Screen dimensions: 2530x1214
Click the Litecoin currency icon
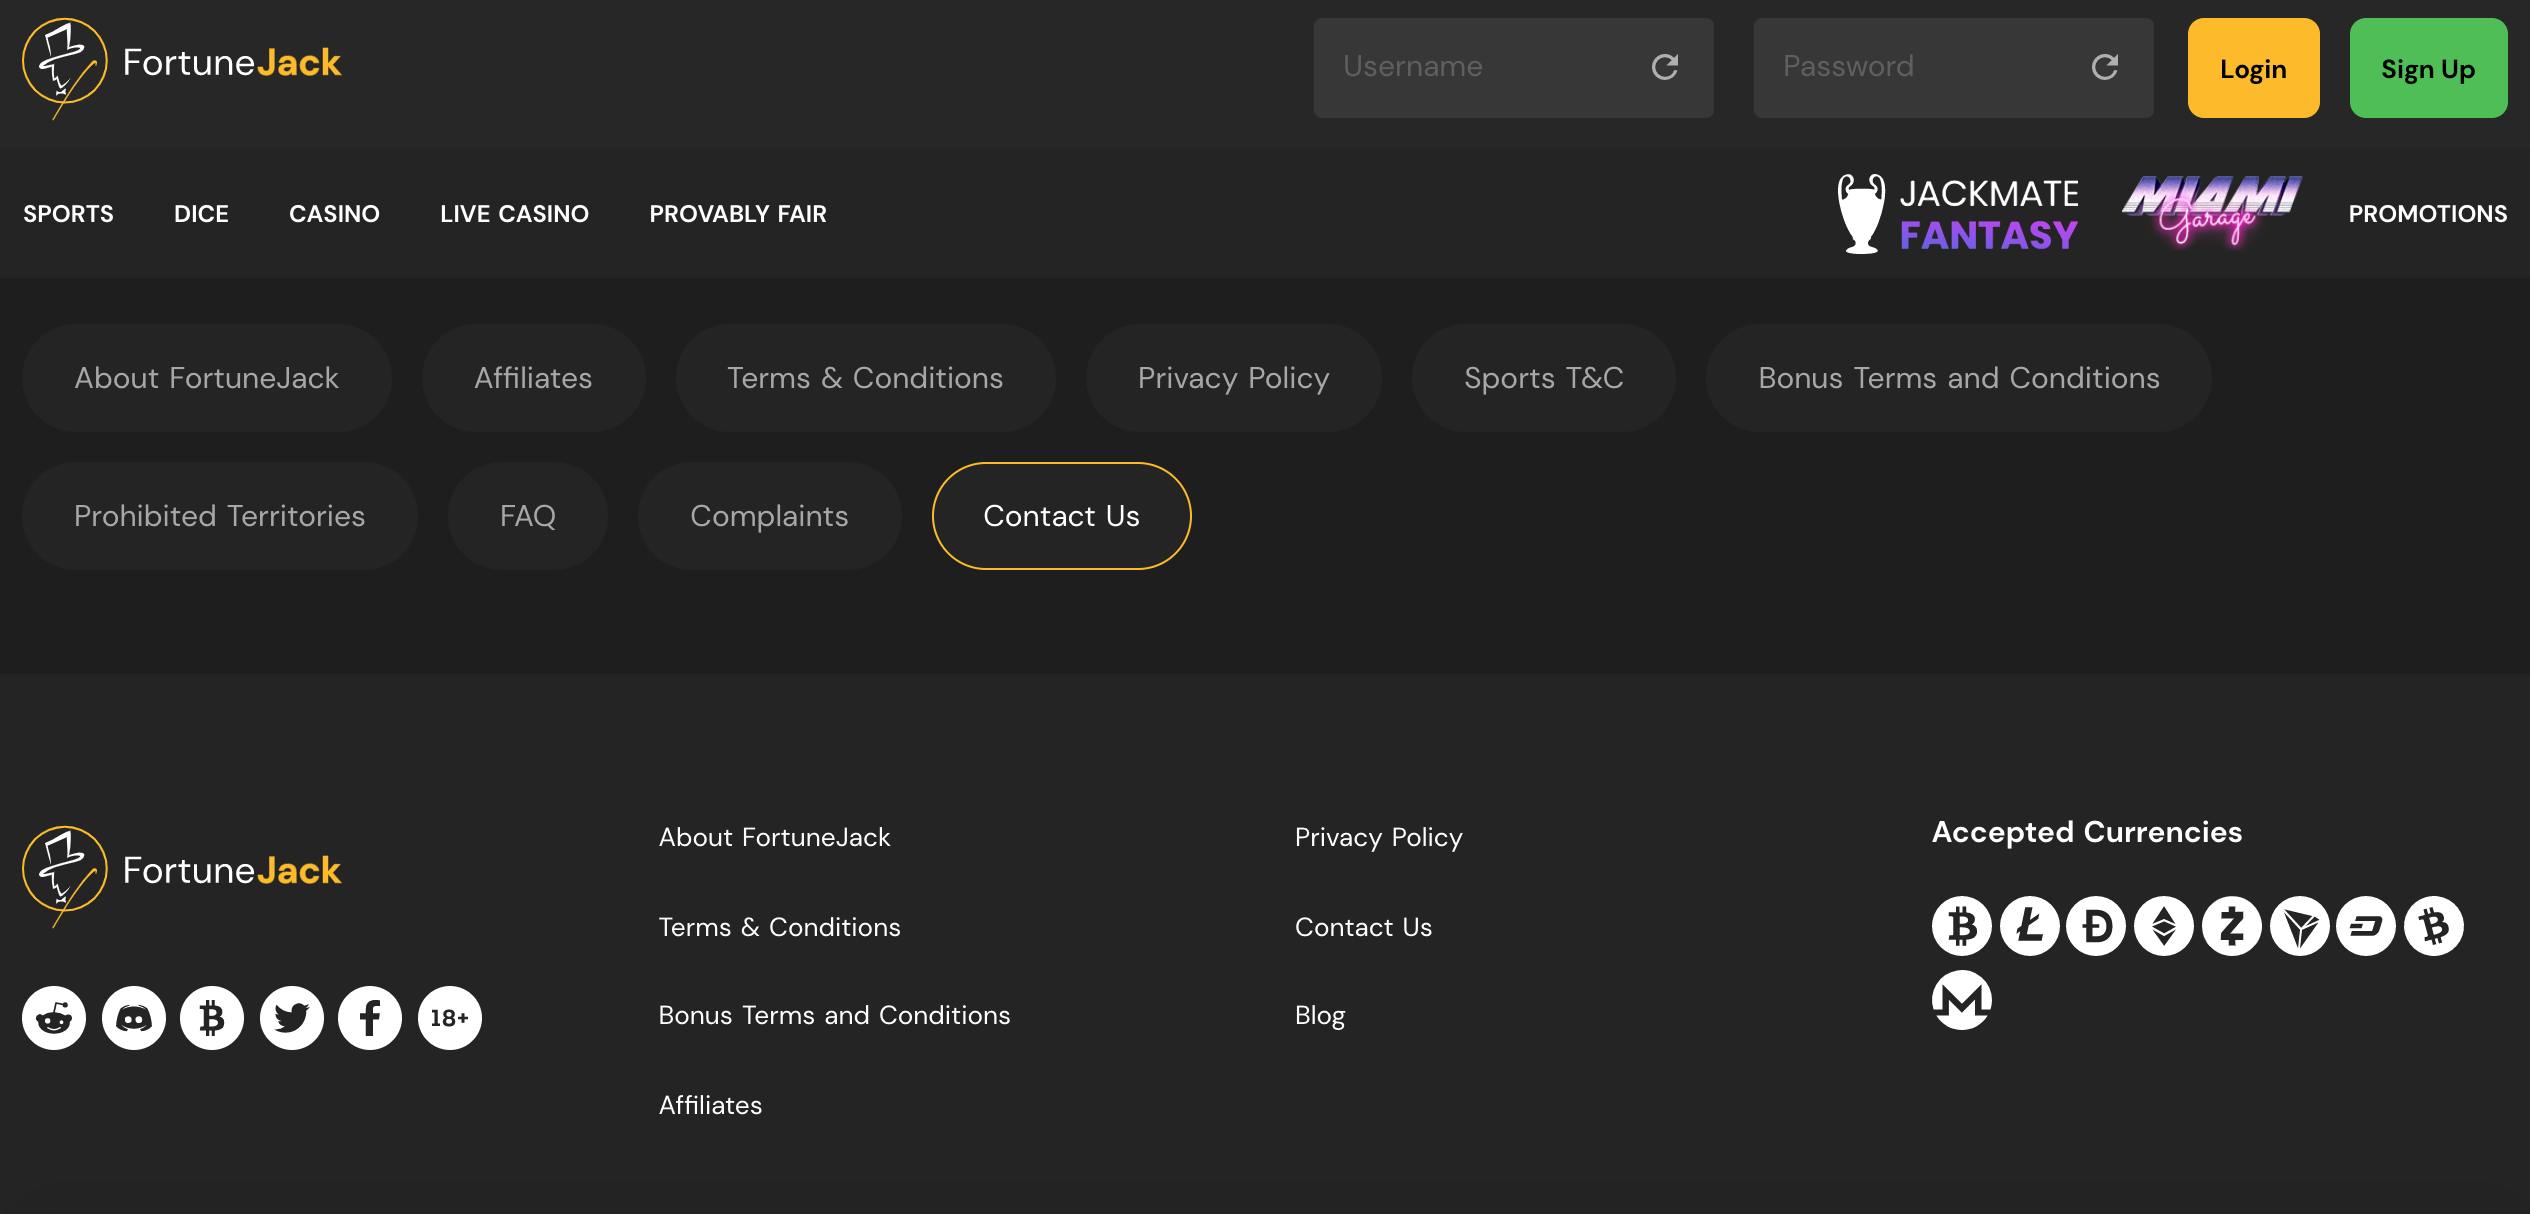2030,926
